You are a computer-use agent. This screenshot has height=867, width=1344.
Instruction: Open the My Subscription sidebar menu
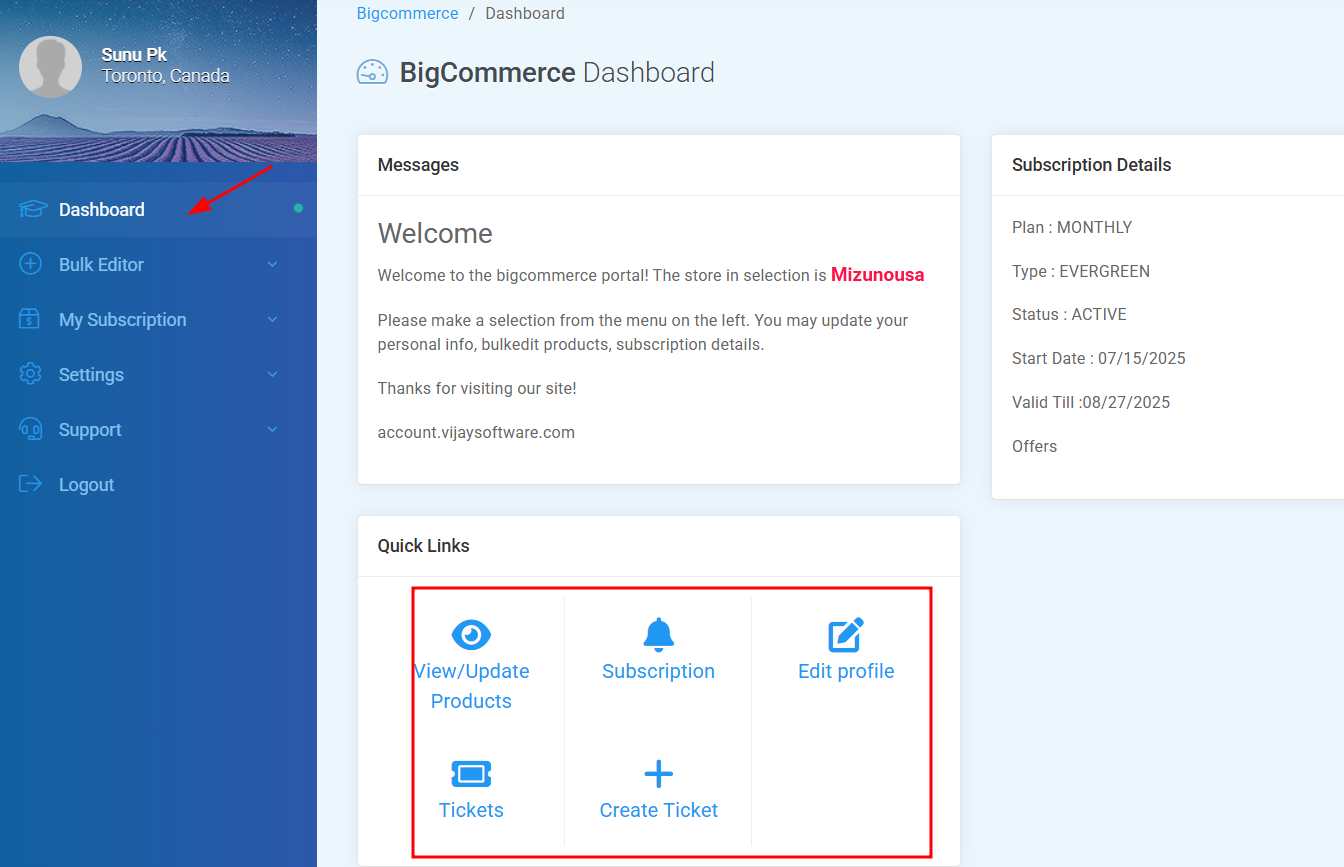click(158, 319)
